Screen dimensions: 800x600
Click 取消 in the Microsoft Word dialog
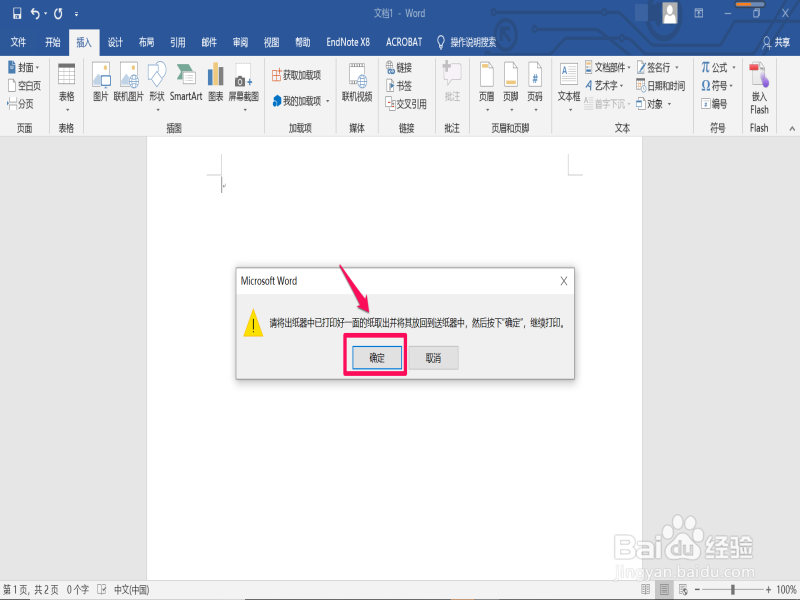433,358
